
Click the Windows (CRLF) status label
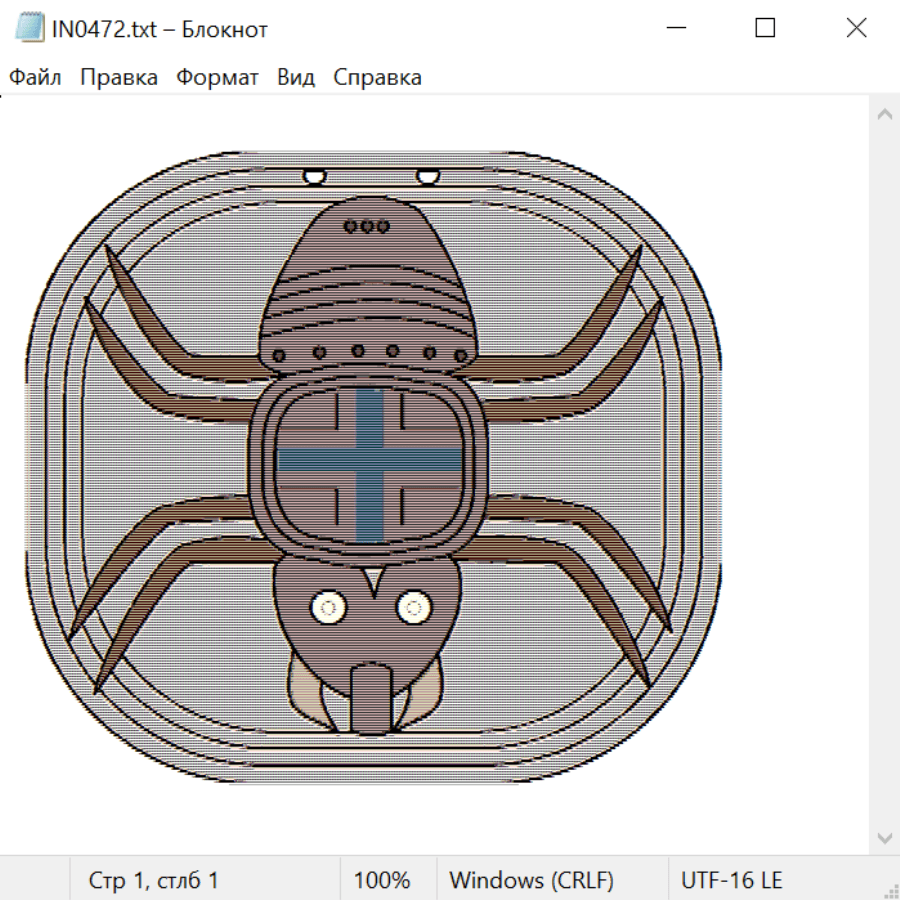coord(531,881)
